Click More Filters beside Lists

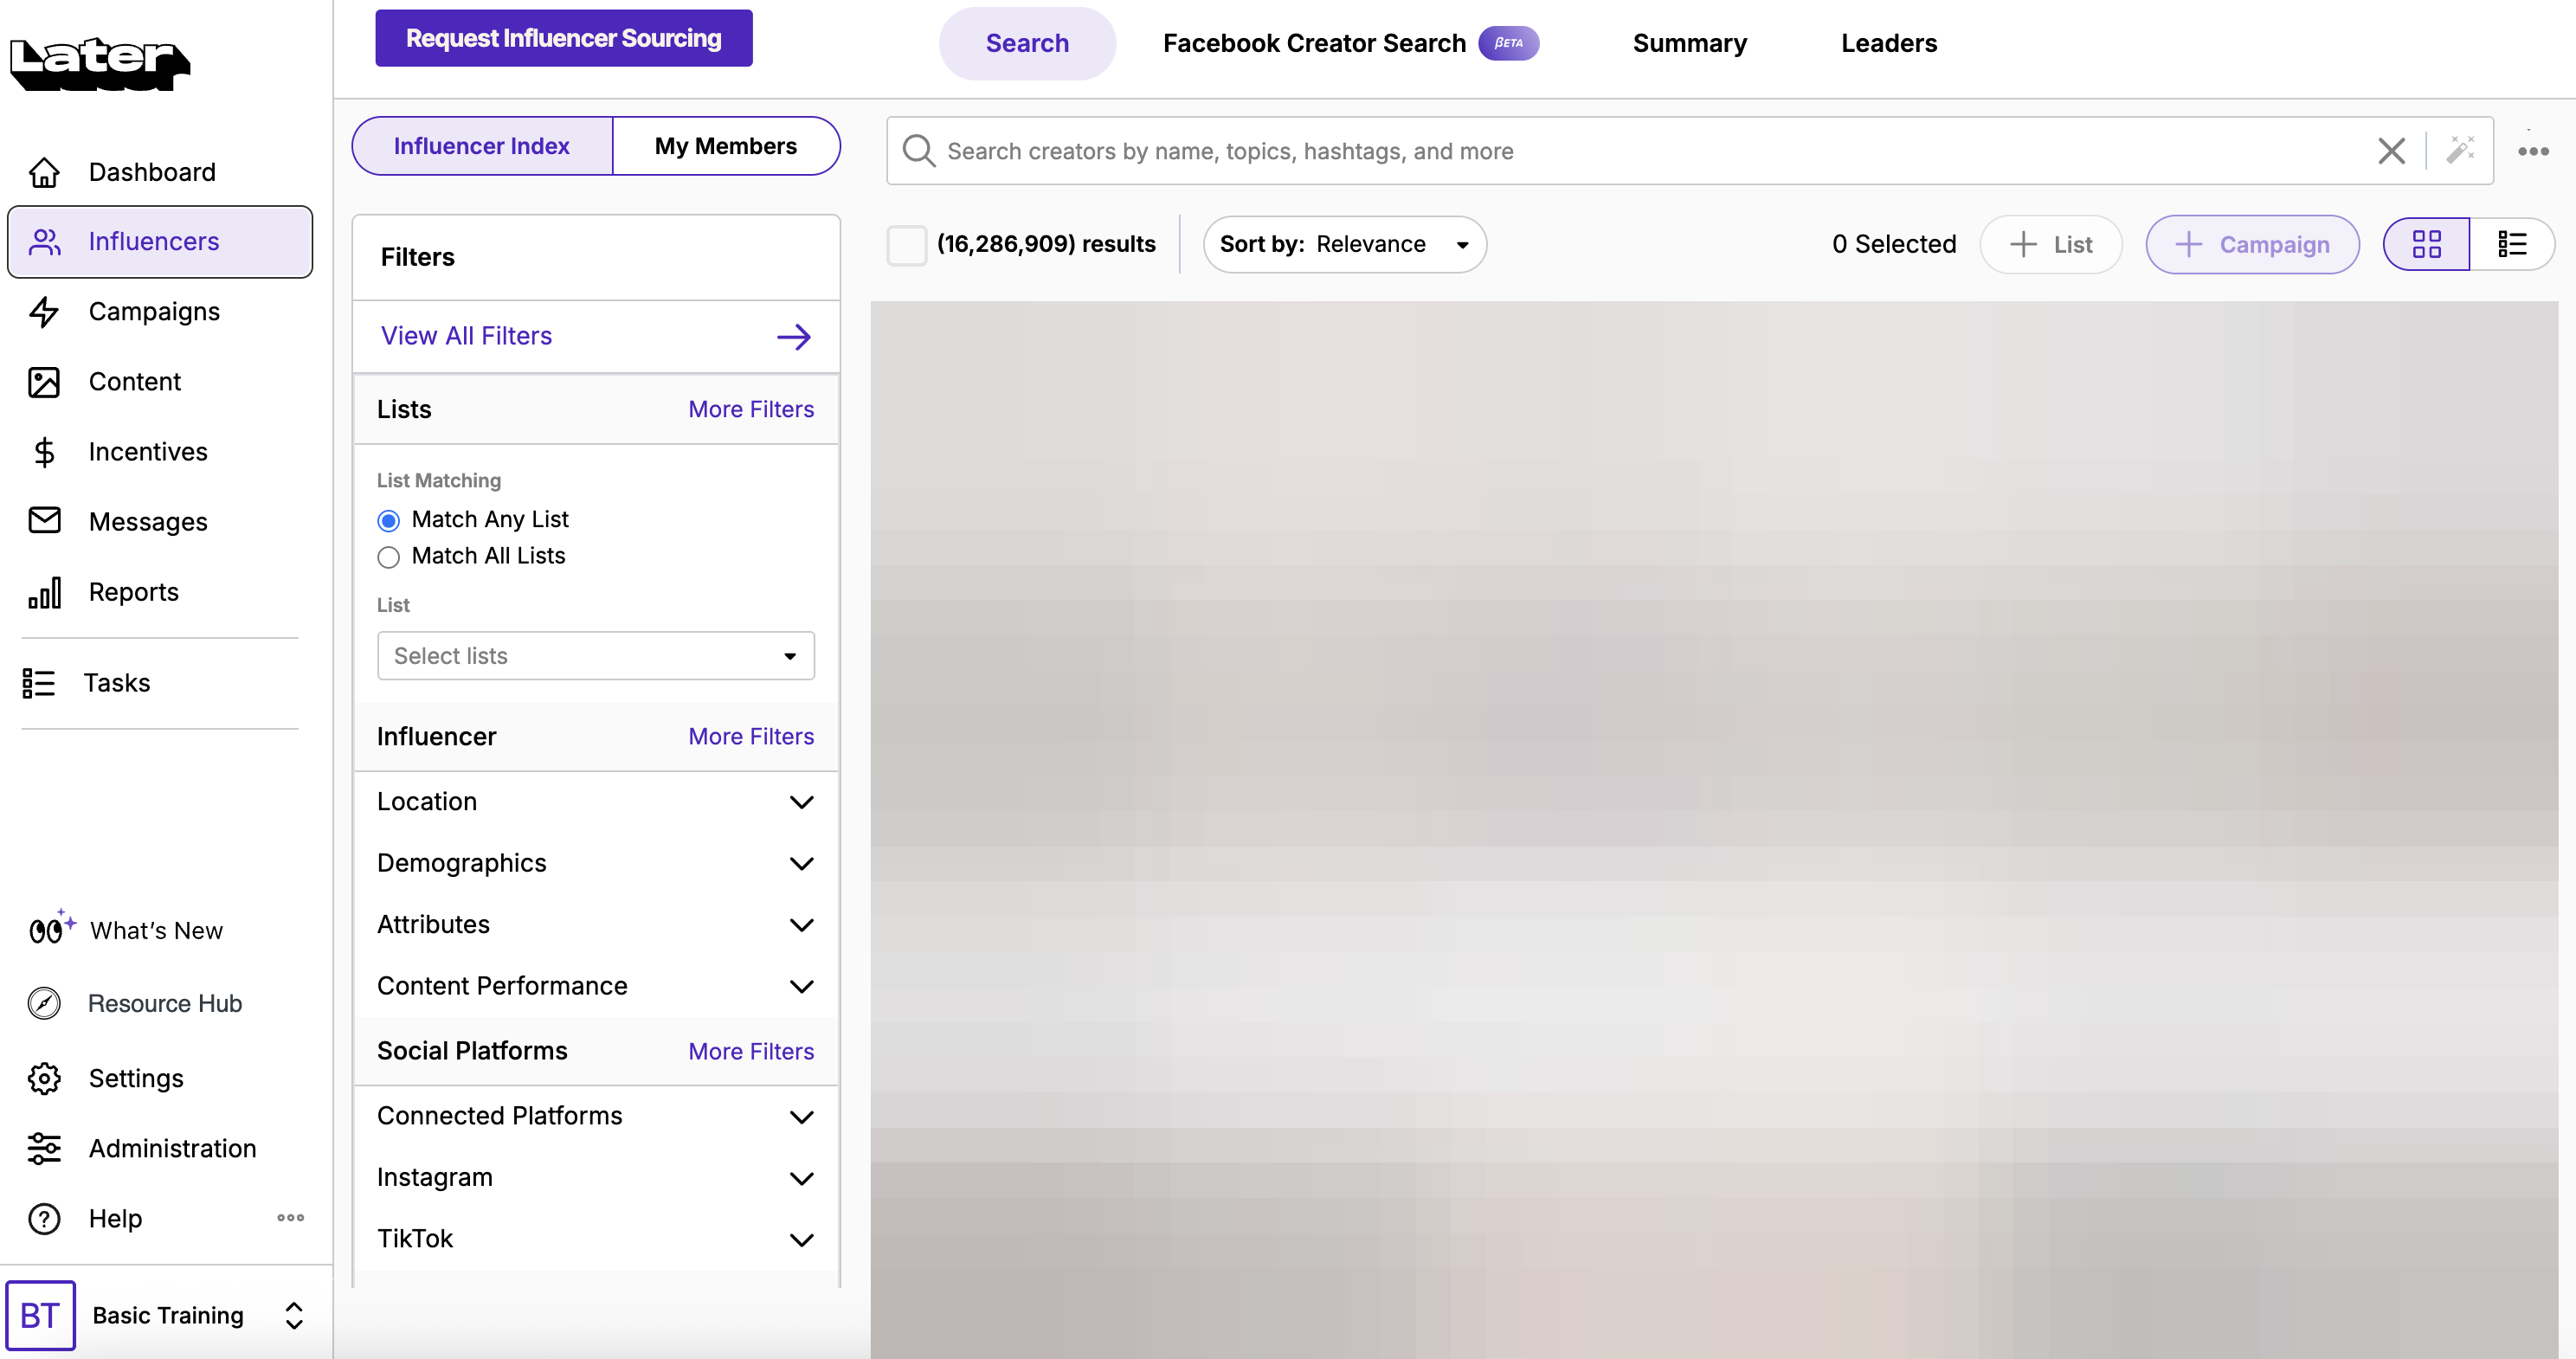tap(751, 409)
